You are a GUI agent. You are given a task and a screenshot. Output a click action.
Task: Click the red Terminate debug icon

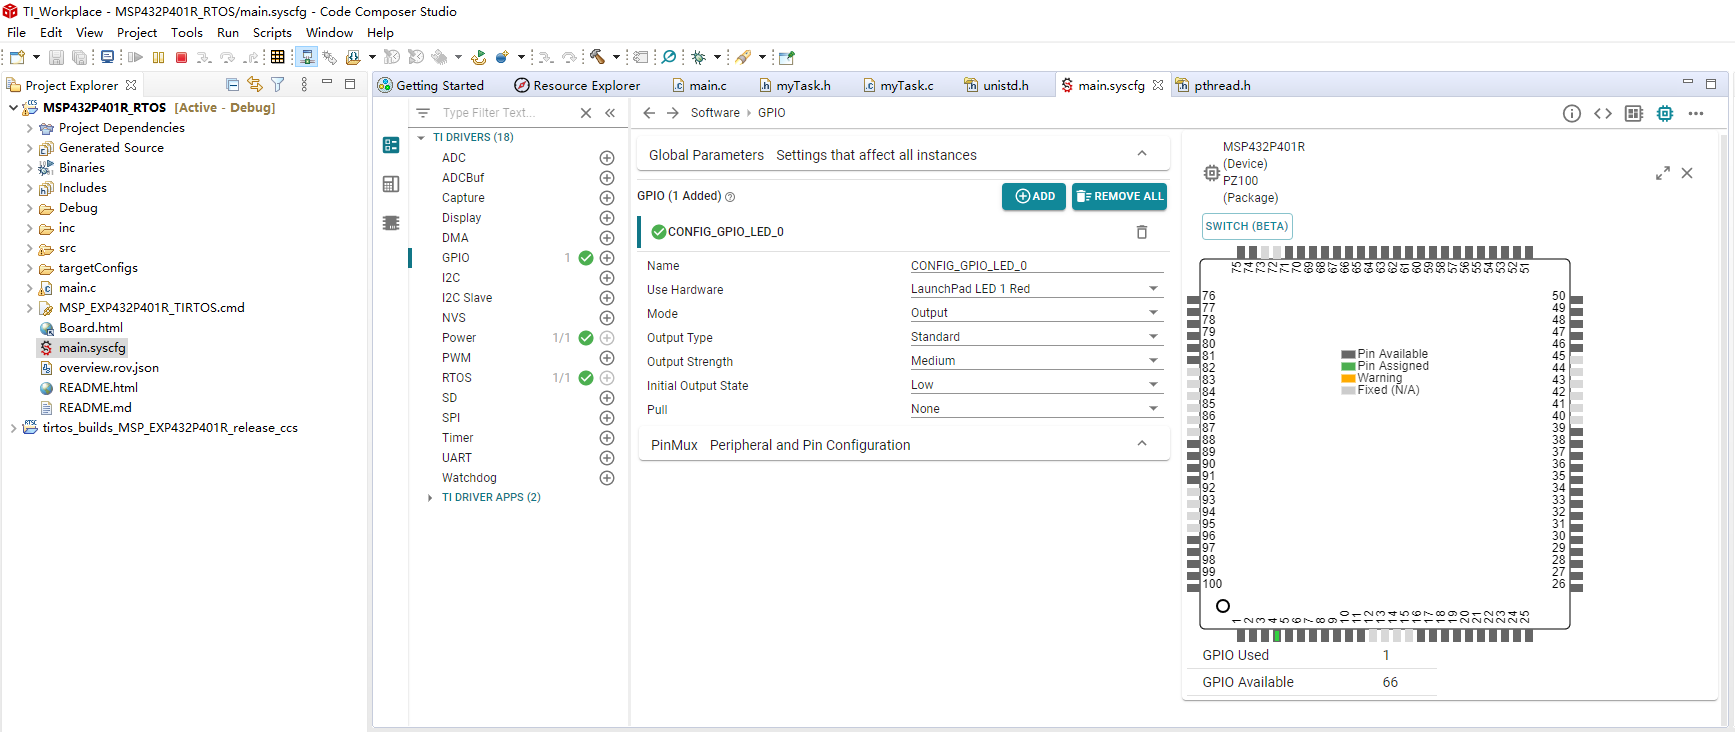point(181,57)
